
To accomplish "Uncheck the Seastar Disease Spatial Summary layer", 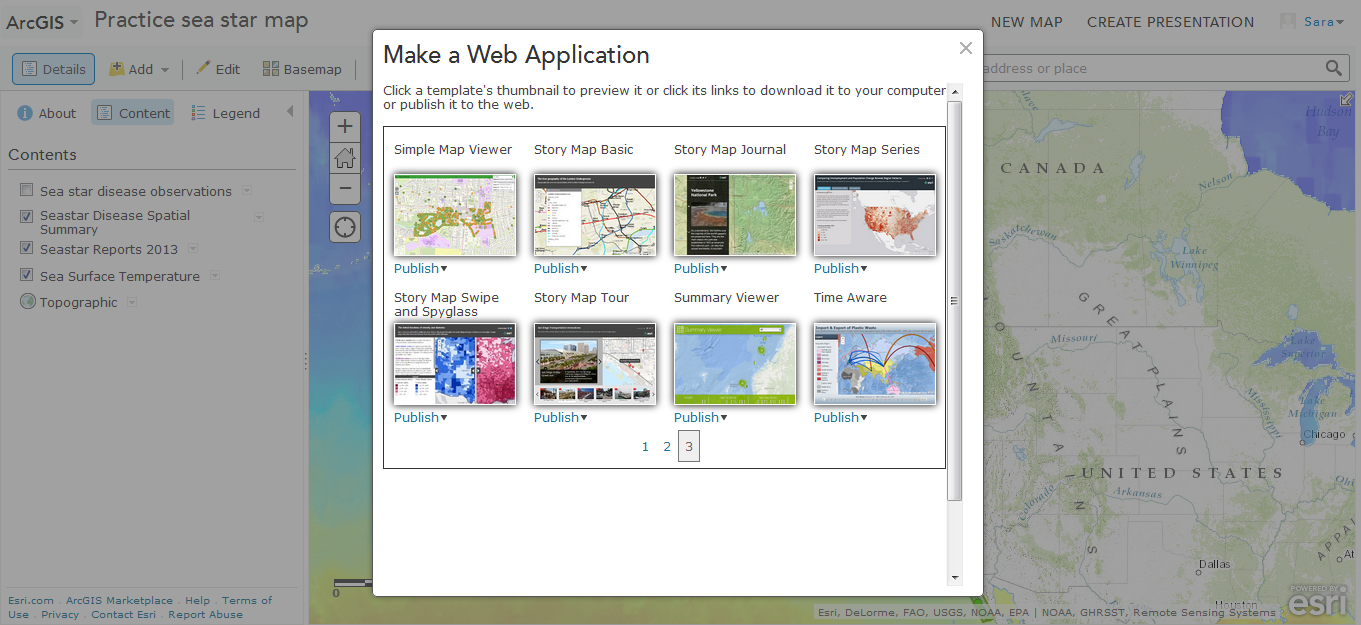I will click(26, 216).
